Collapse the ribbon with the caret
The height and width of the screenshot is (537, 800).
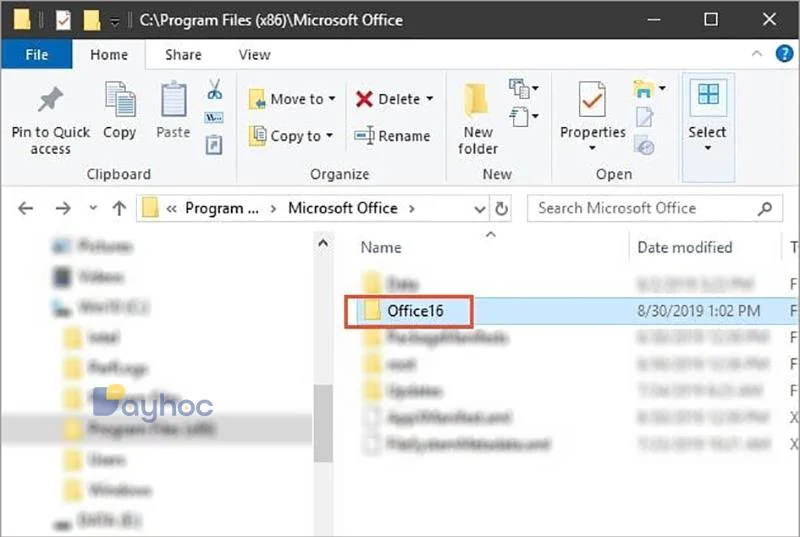coord(757,53)
